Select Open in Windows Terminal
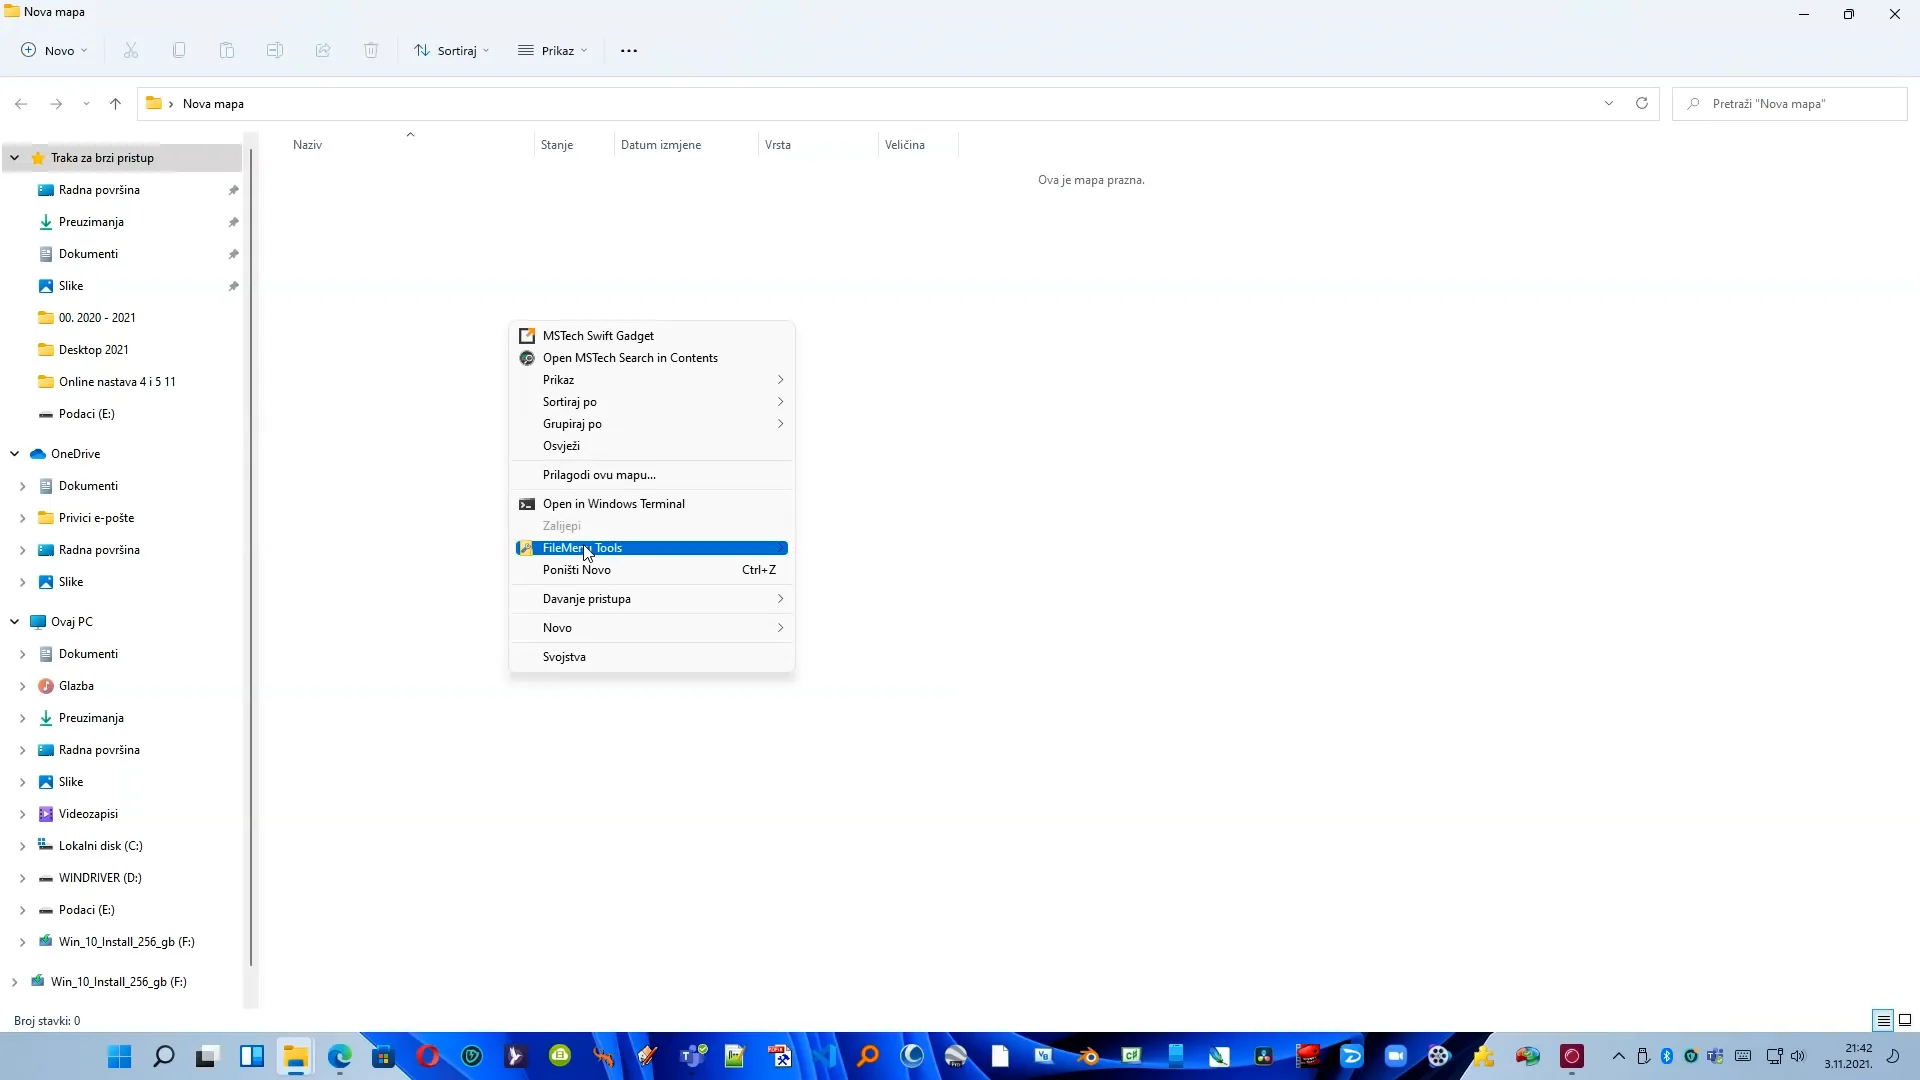 (x=613, y=504)
